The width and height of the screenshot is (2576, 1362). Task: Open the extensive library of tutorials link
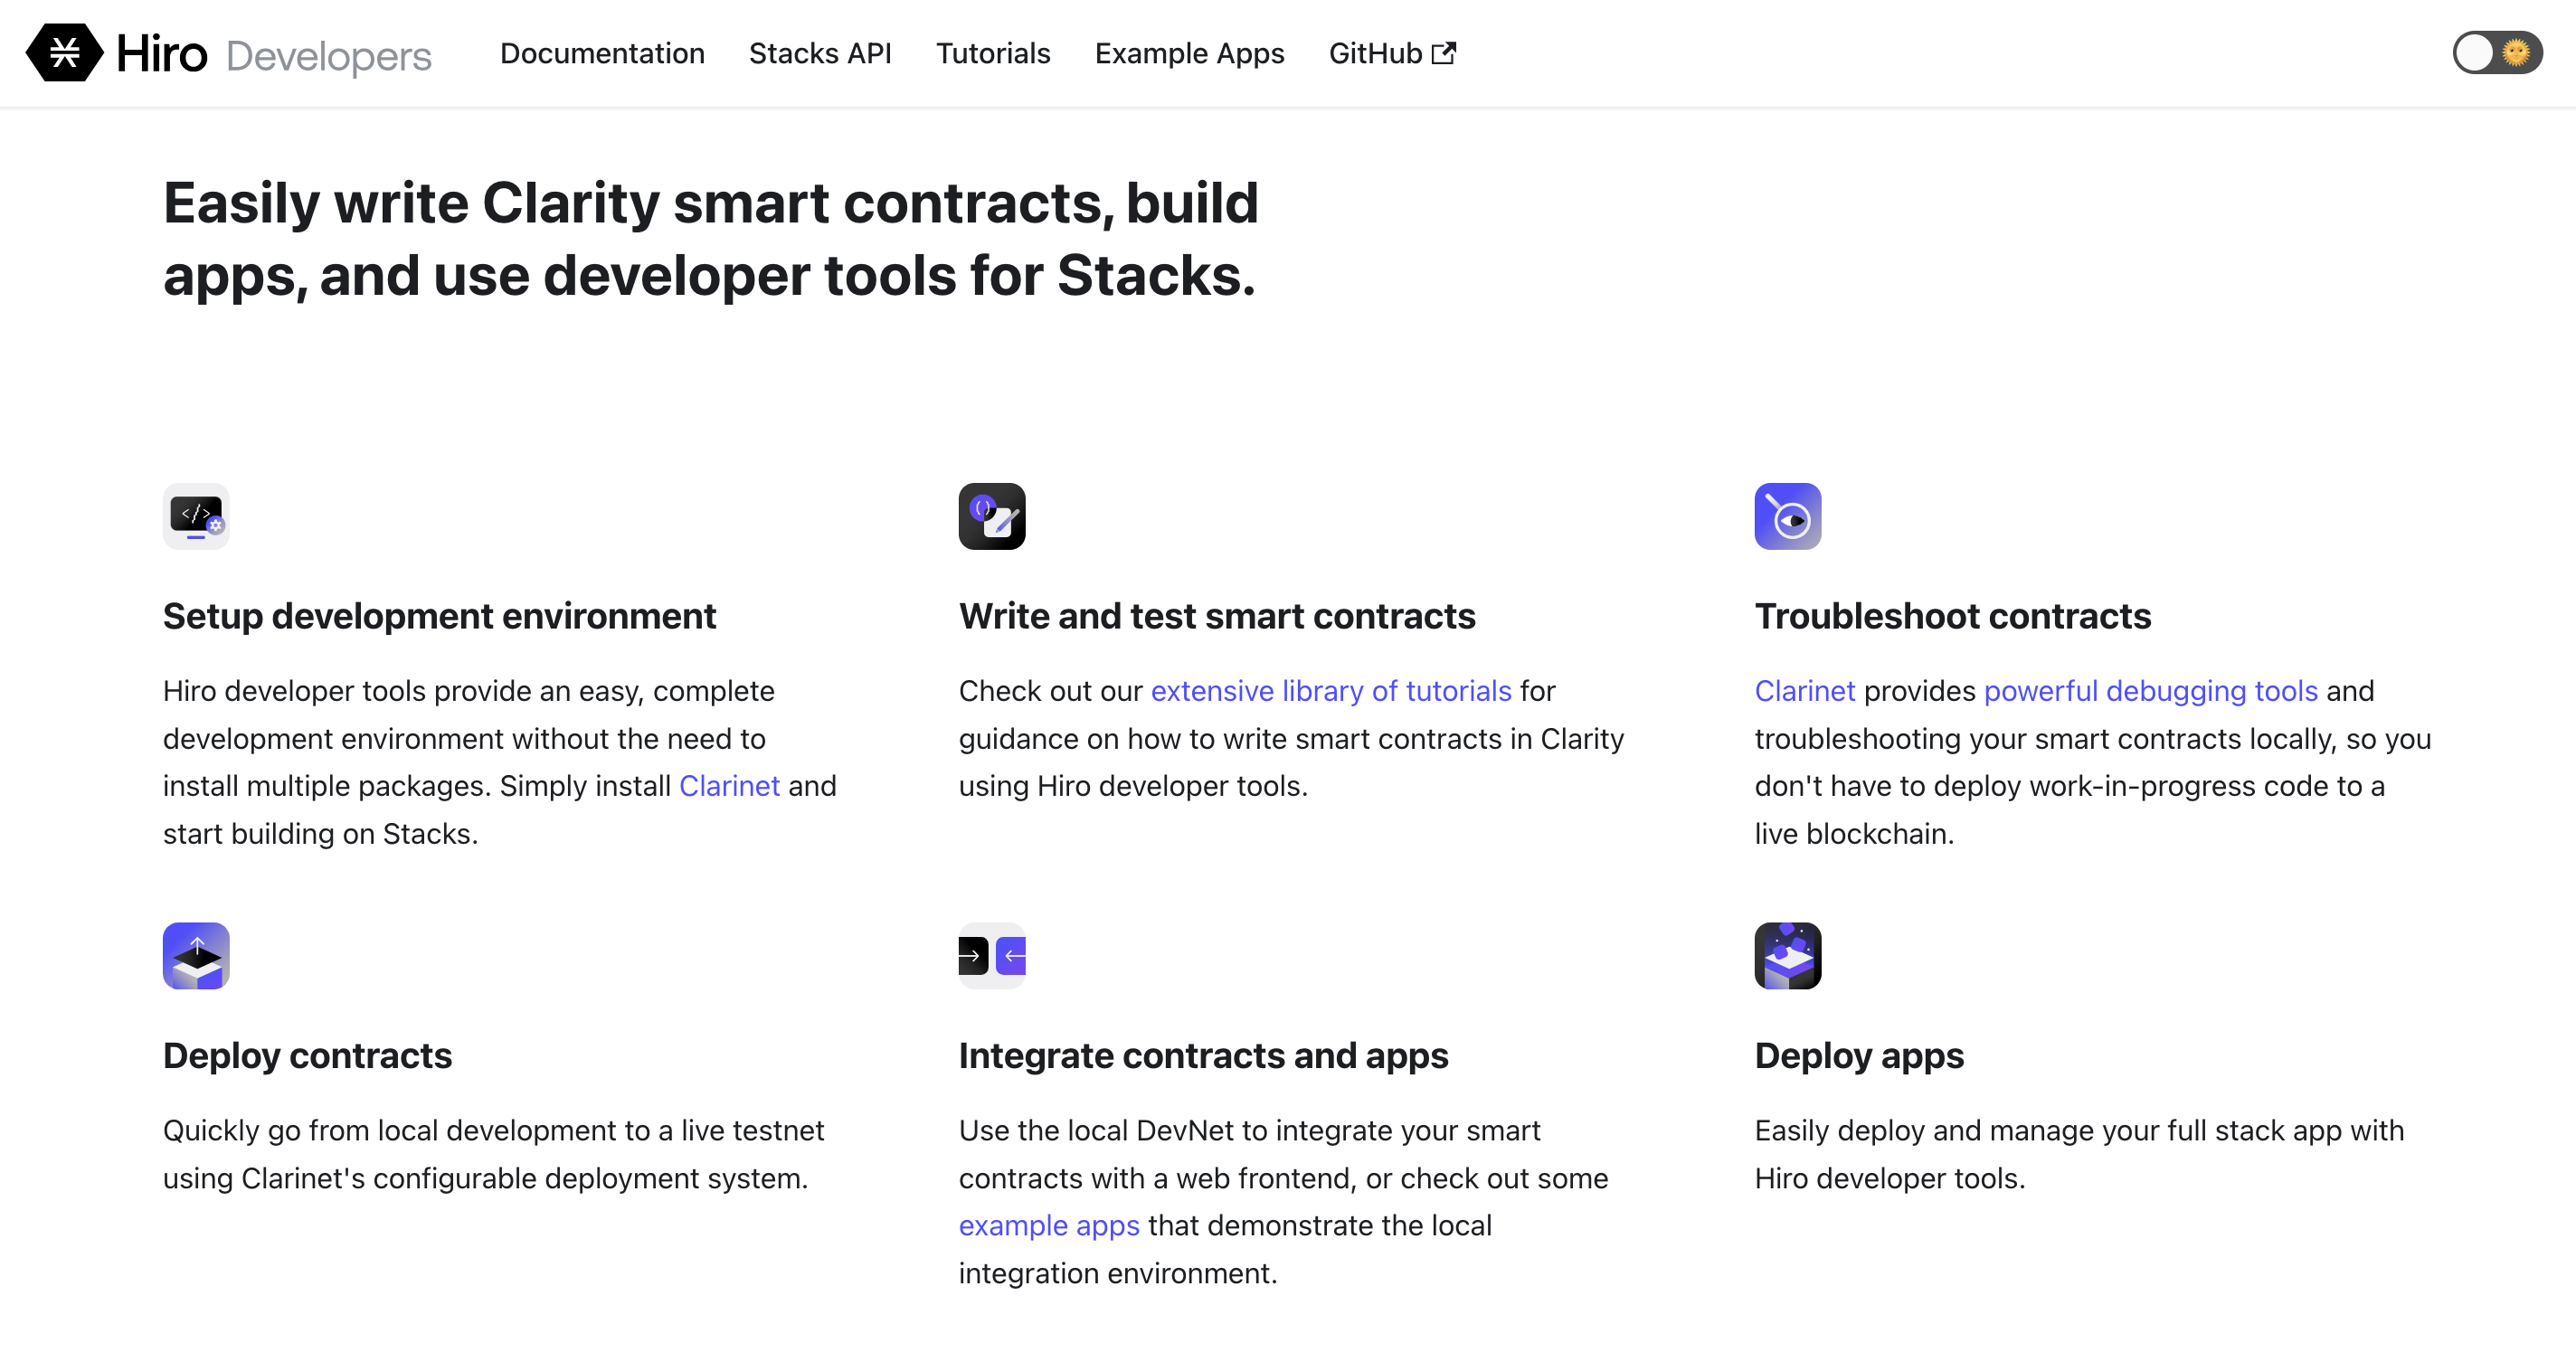(x=1331, y=691)
